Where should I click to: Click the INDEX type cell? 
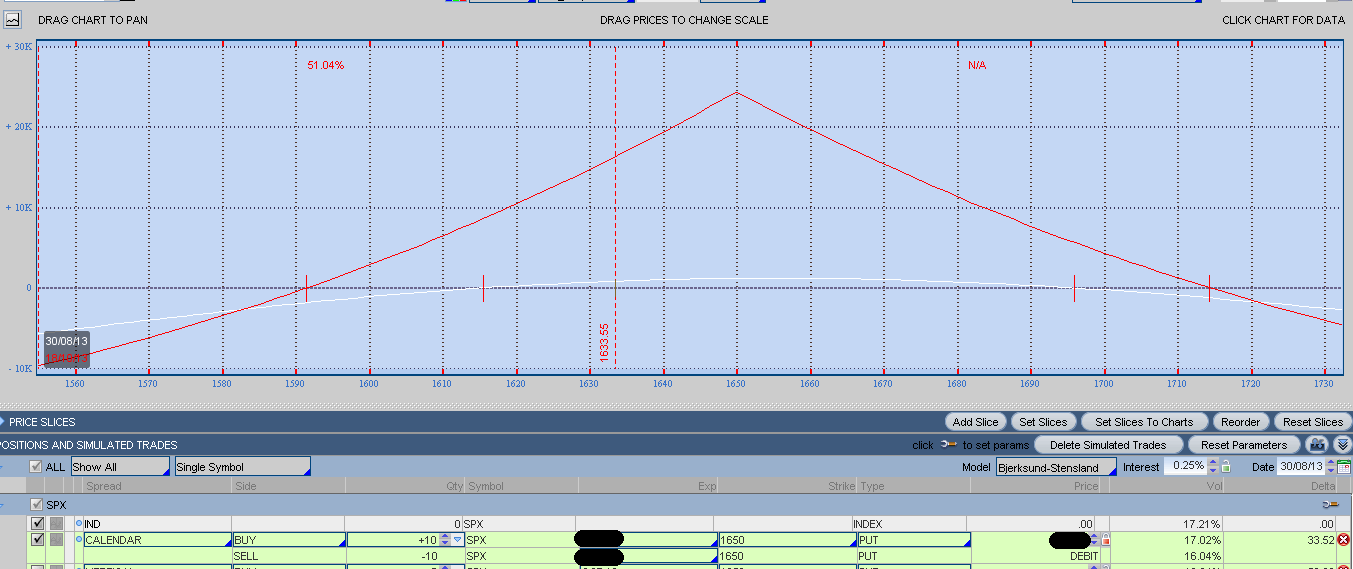[x=910, y=523]
